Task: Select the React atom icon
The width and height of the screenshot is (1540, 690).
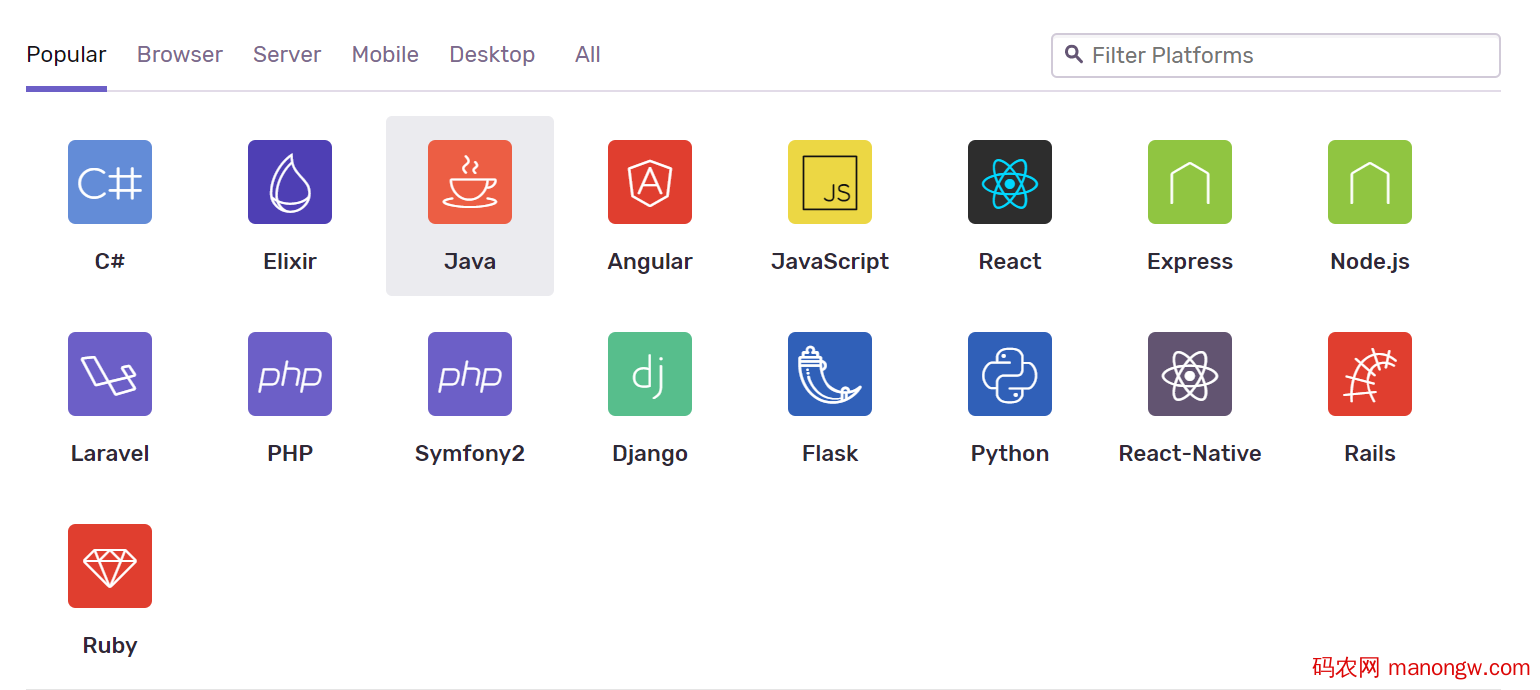Action: pyautogui.click(x=1010, y=182)
